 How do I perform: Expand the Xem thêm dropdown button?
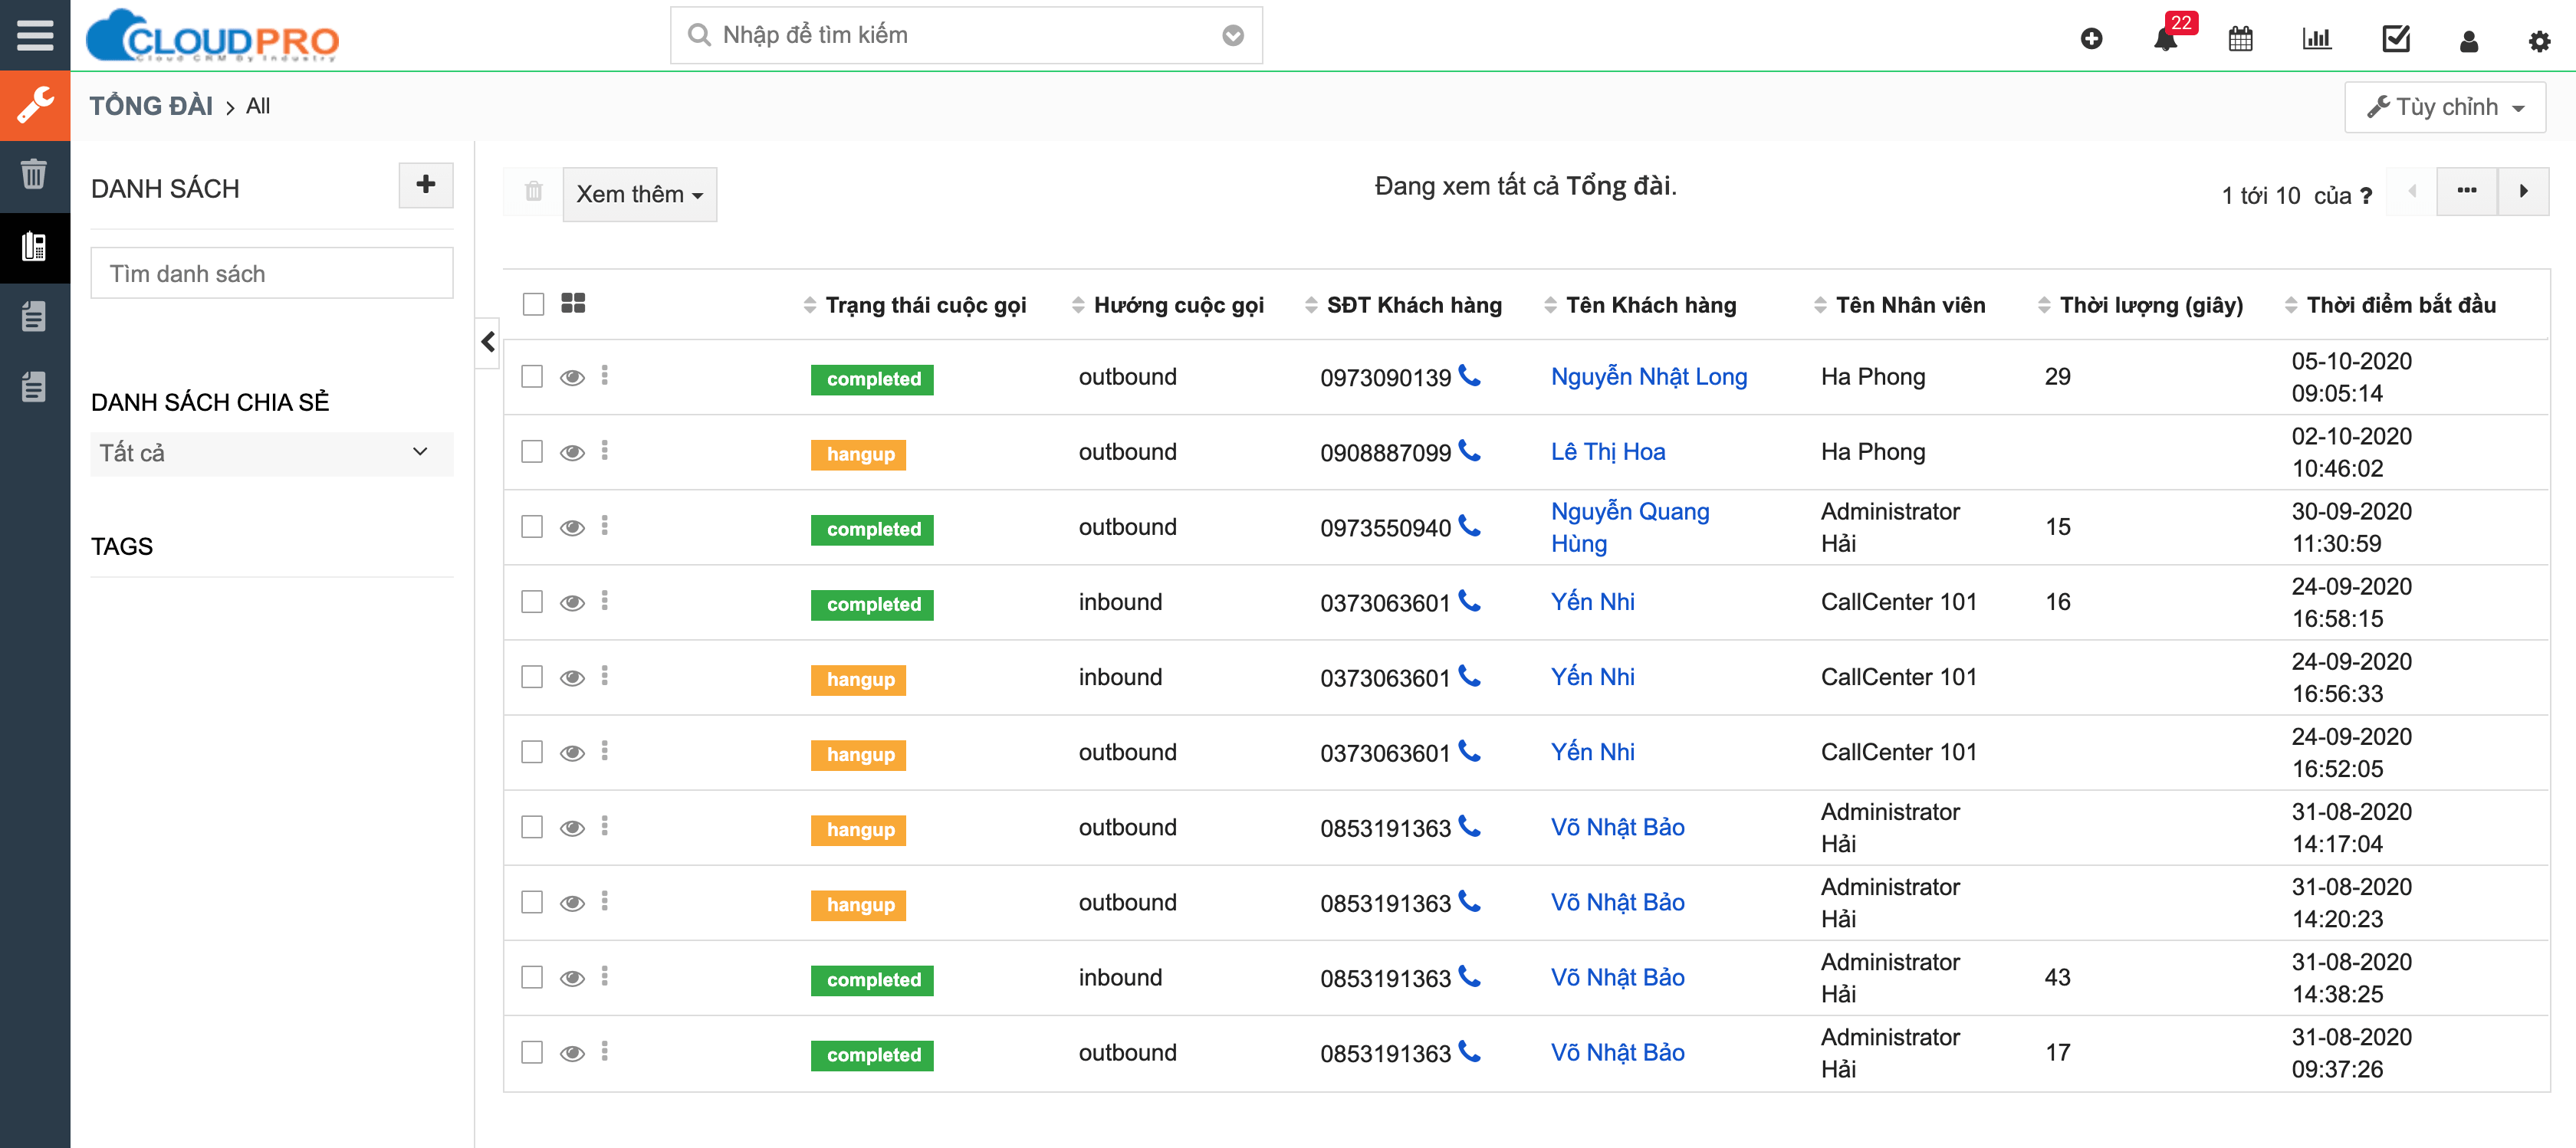point(637,192)
